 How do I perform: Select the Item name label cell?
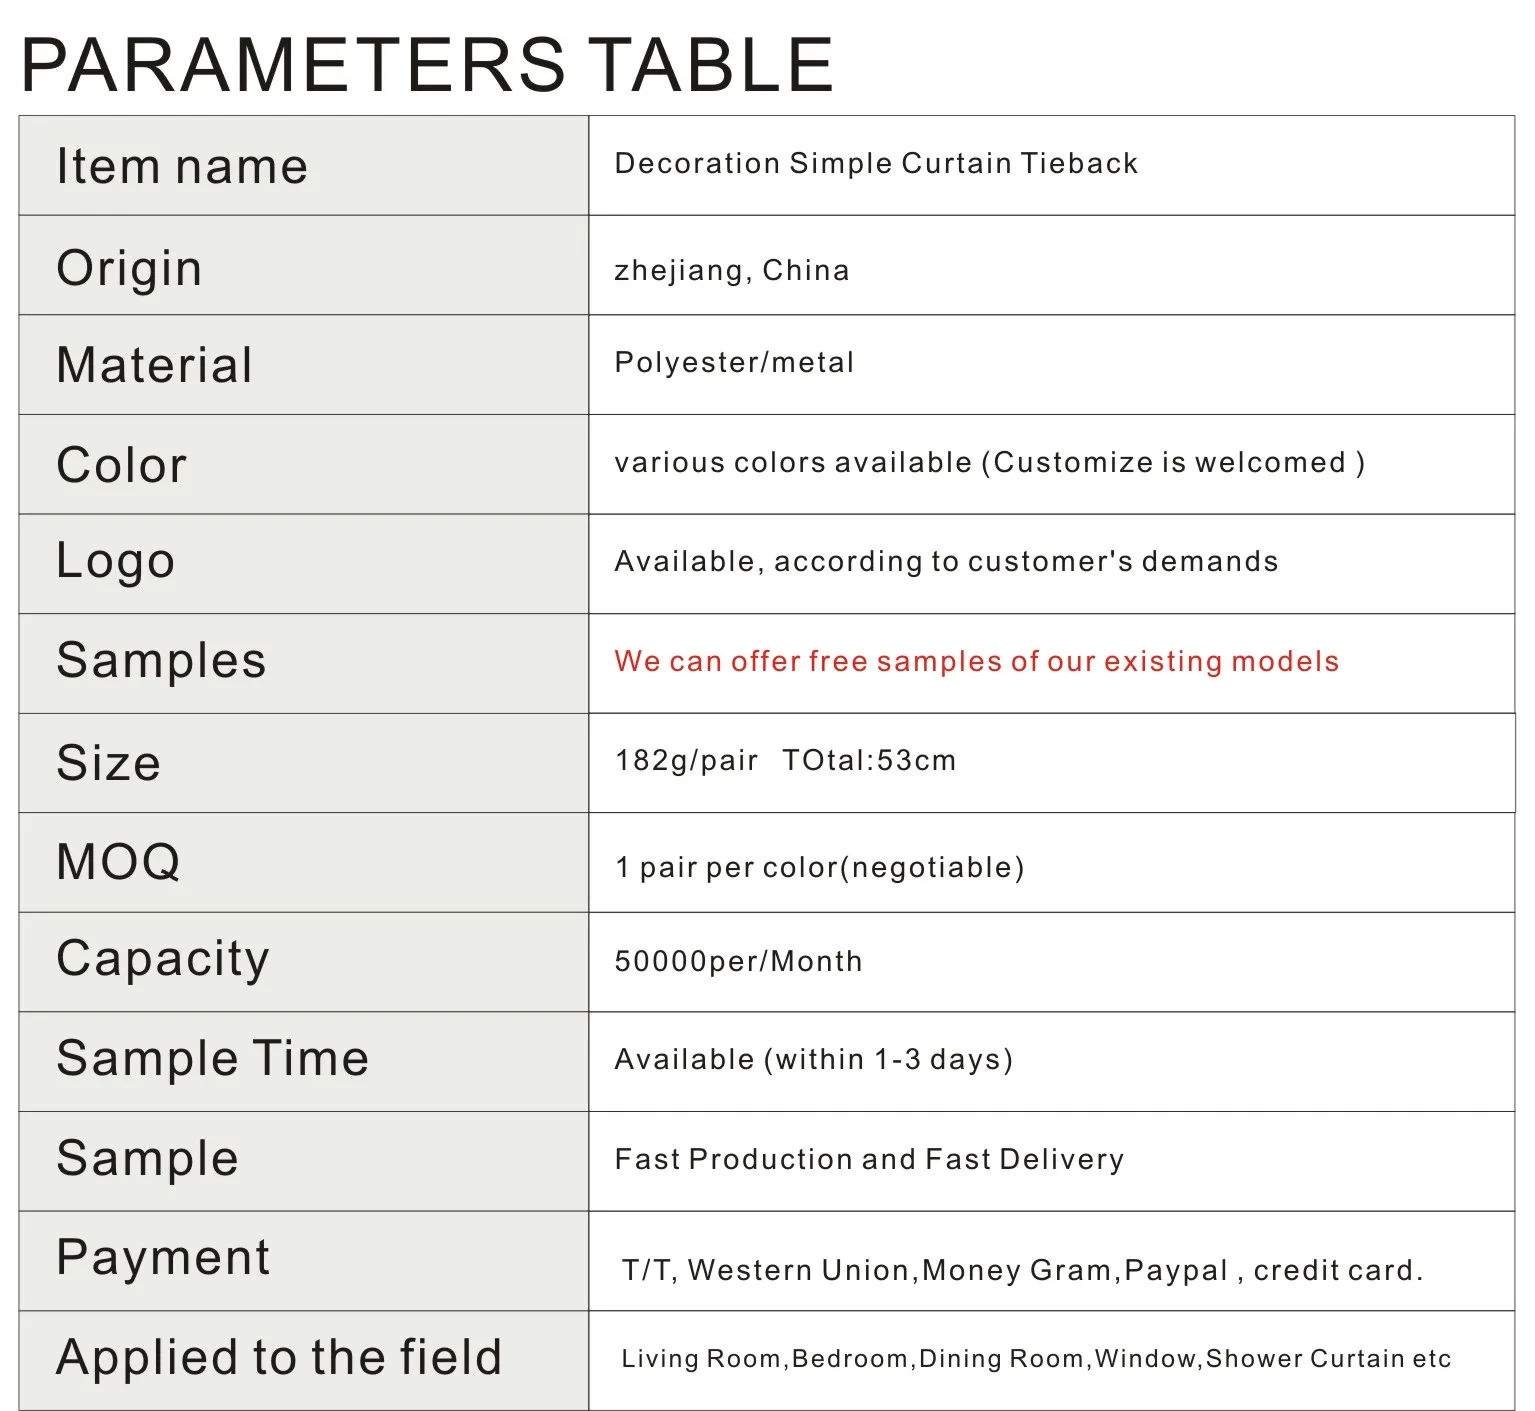point(182,166)
